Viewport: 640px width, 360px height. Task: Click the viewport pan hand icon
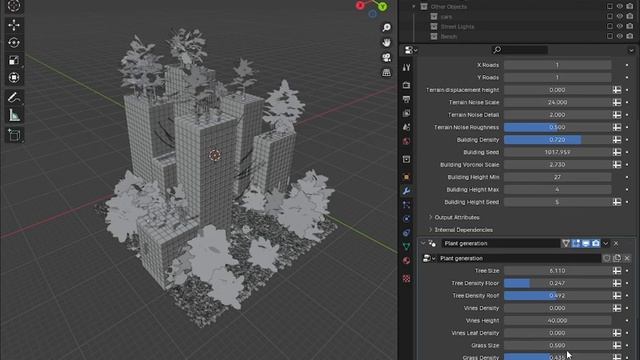[386, 42]
